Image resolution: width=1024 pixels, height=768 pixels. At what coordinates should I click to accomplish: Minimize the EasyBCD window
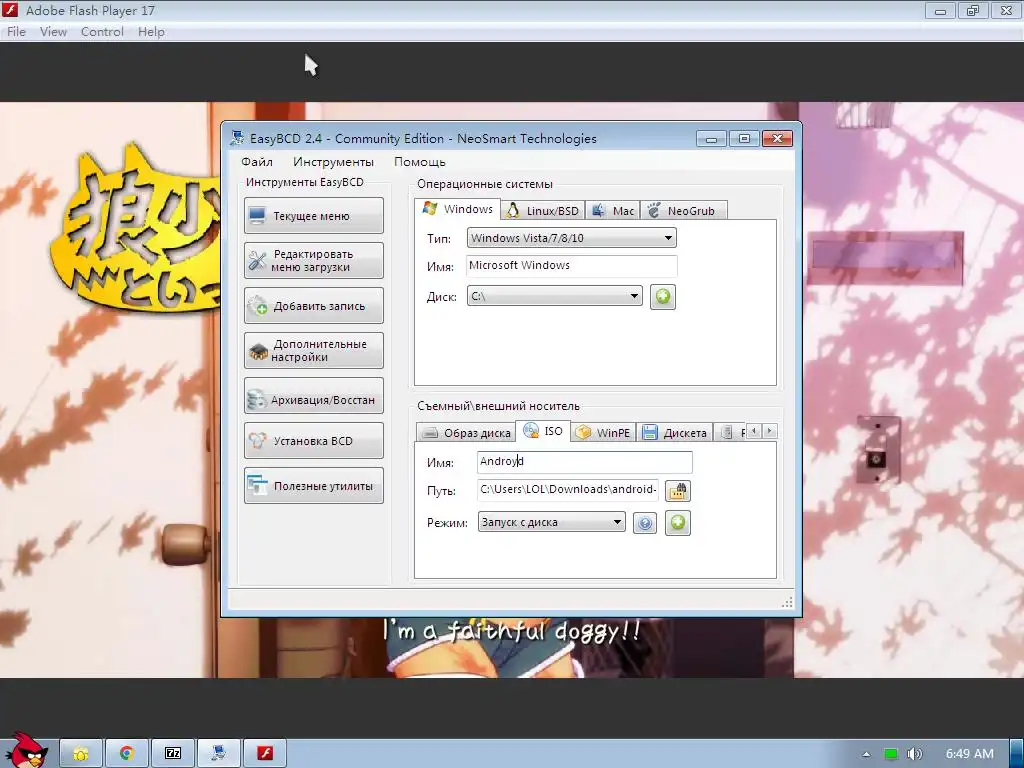[x=711, y=138]
